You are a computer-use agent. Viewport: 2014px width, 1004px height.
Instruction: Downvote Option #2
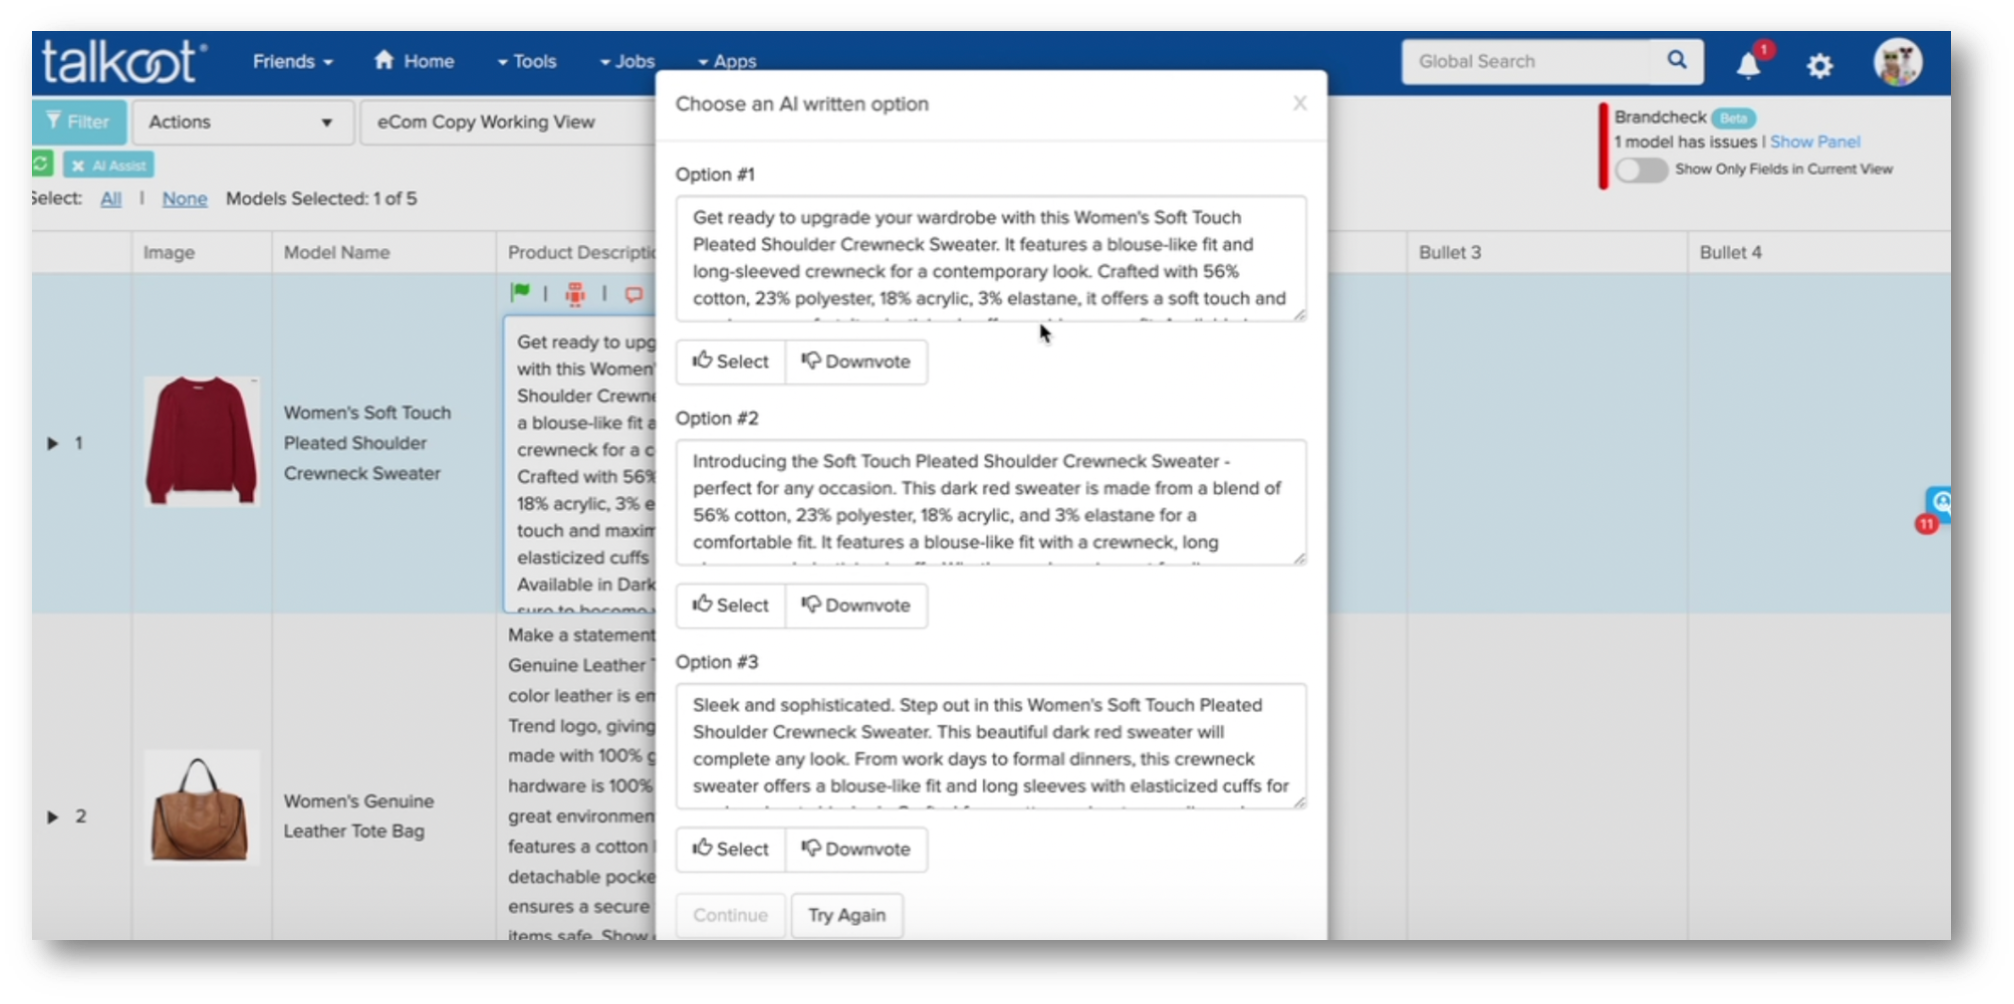(856, 606)
